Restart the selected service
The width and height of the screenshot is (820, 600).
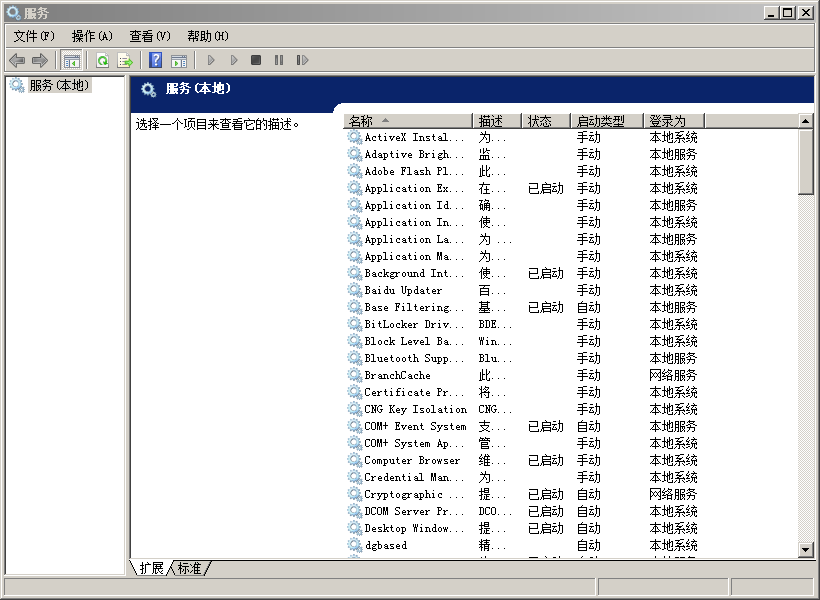coord(302,60)
